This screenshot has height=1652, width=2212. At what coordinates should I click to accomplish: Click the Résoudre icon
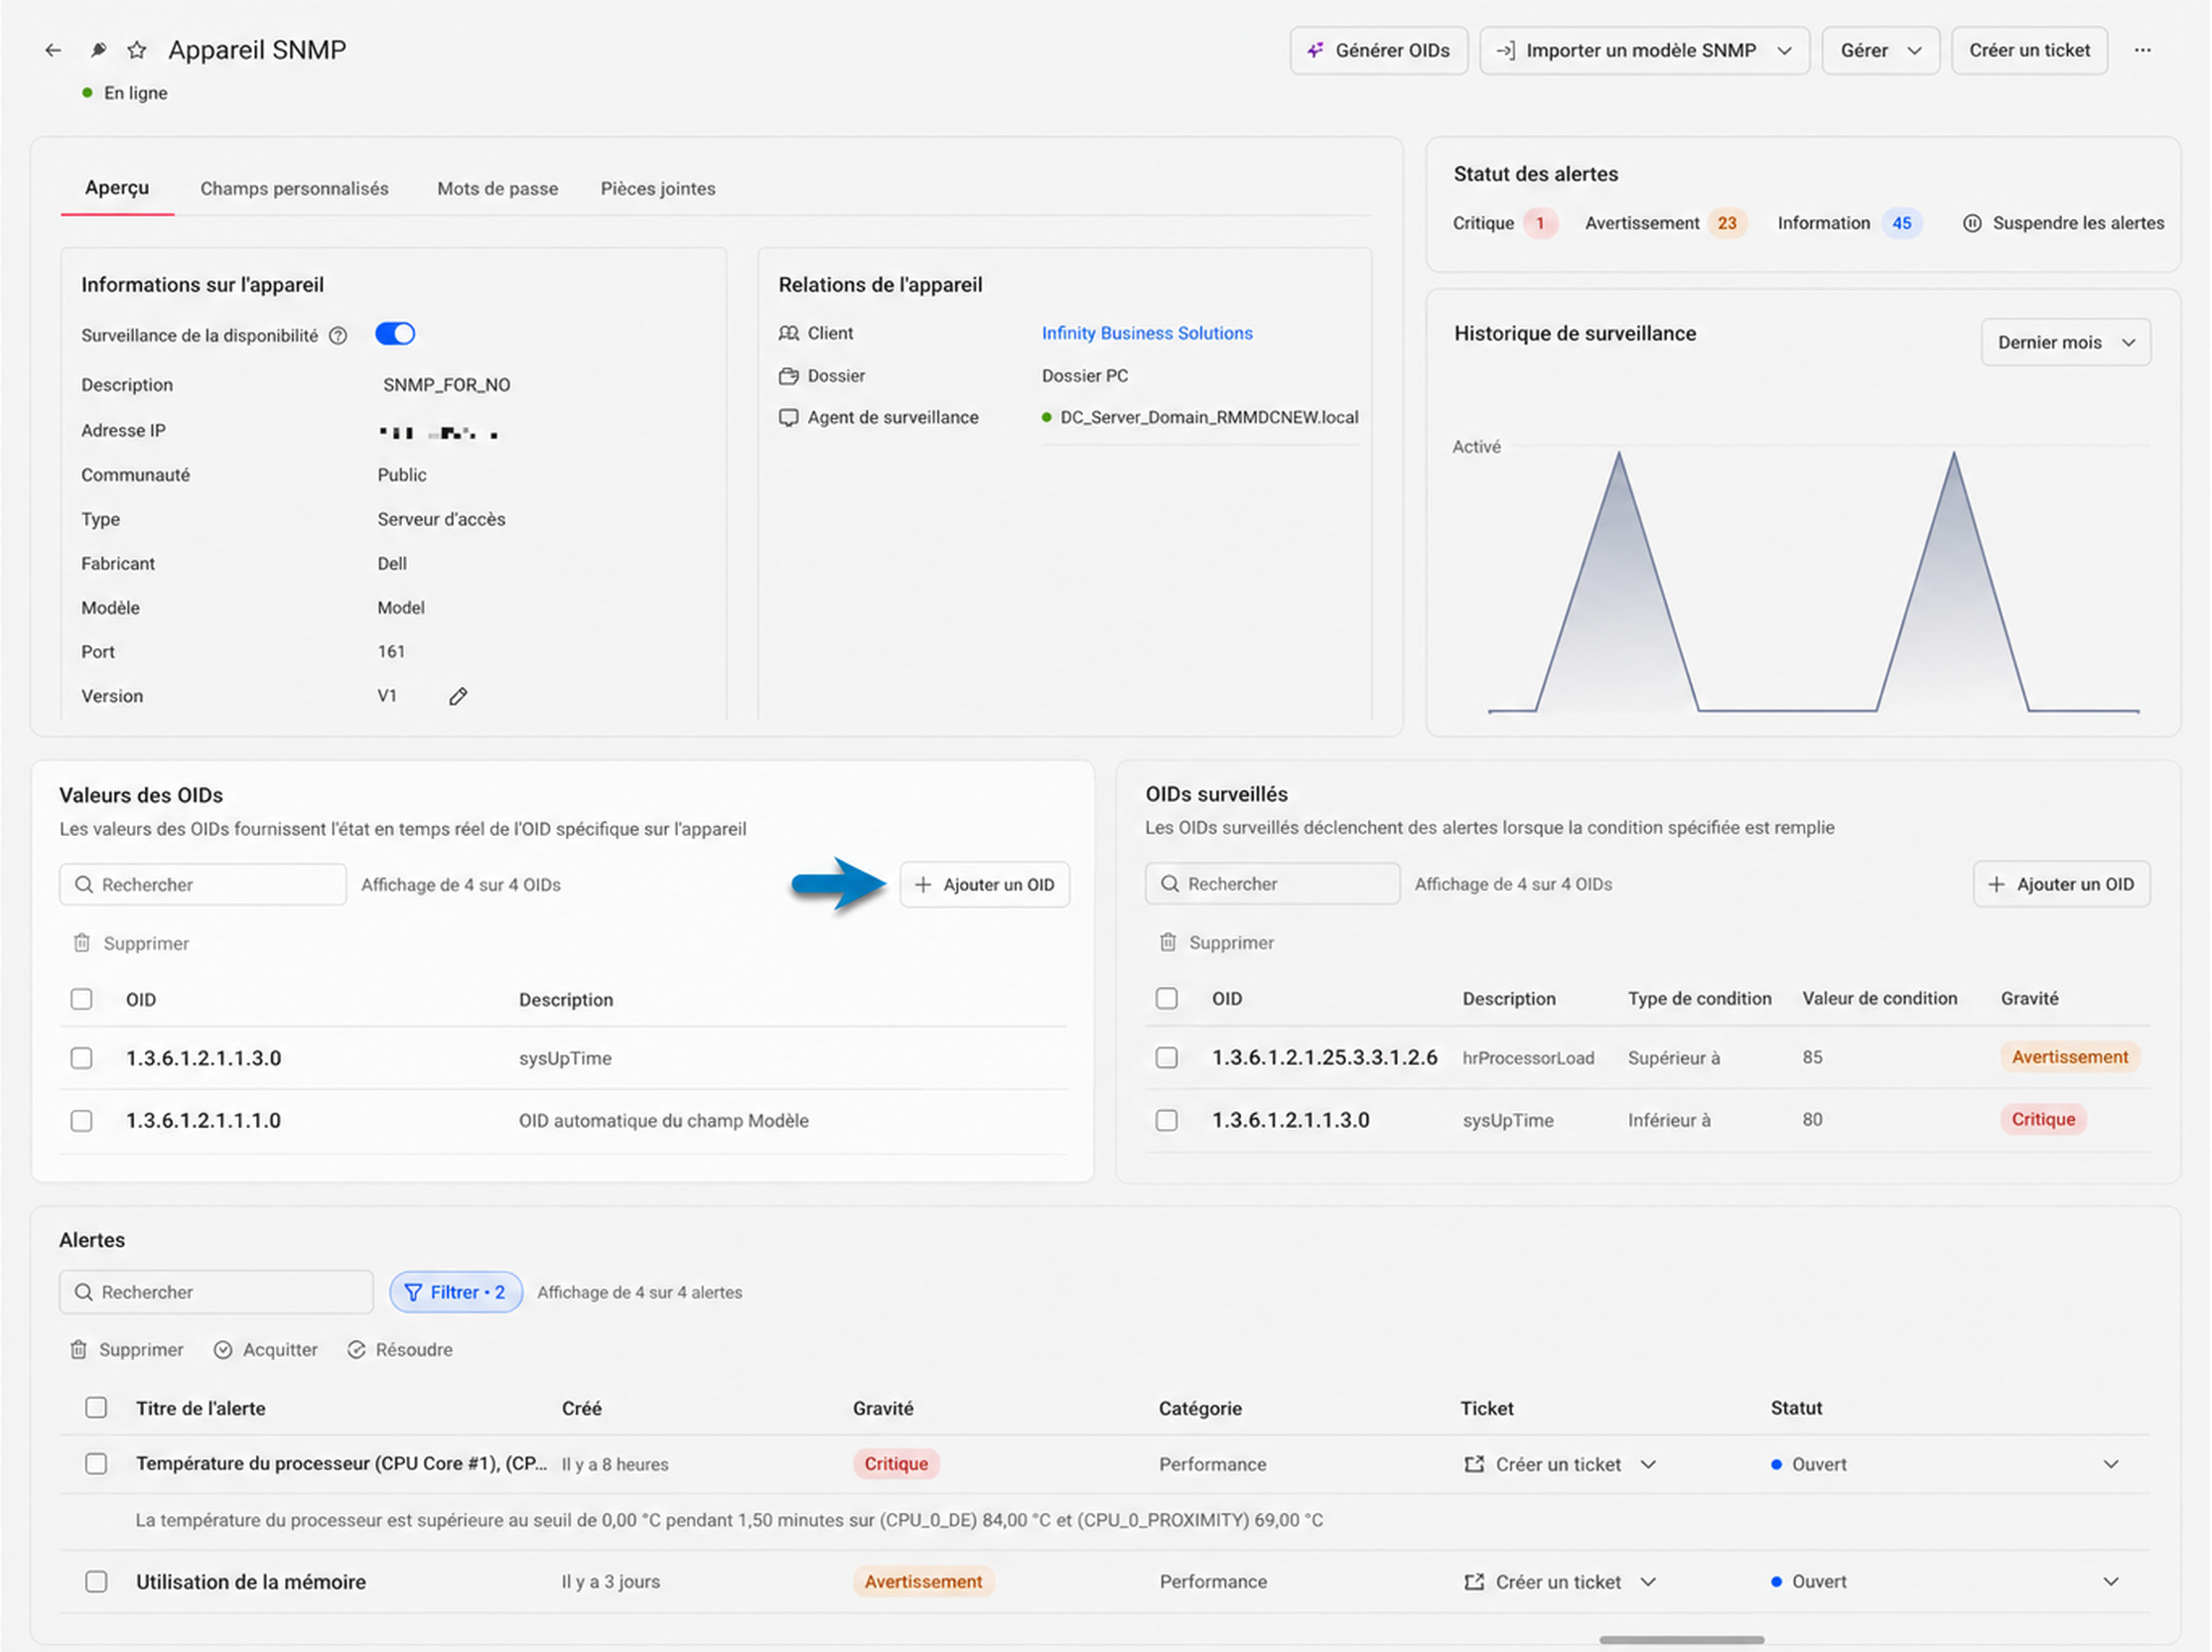[356, 1350]
